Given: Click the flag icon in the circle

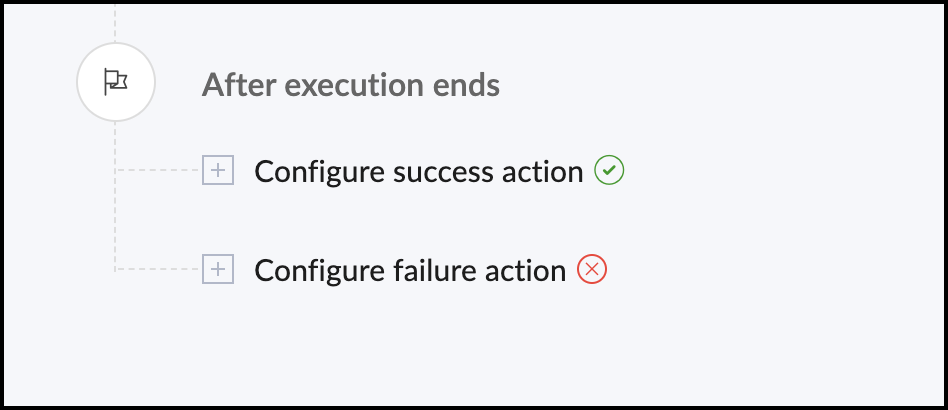Looking at the screenshot, I should click(115, 82).
